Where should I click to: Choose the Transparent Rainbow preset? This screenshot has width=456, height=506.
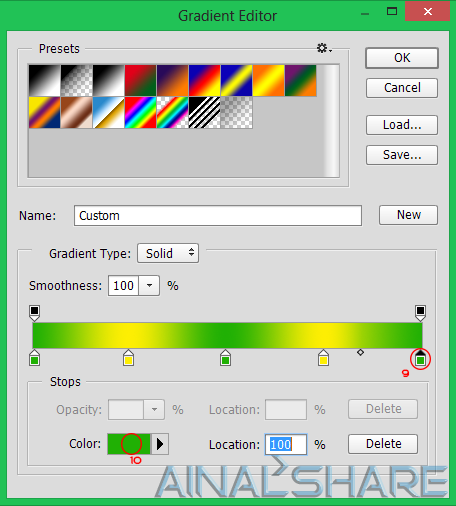pos(172,113)
